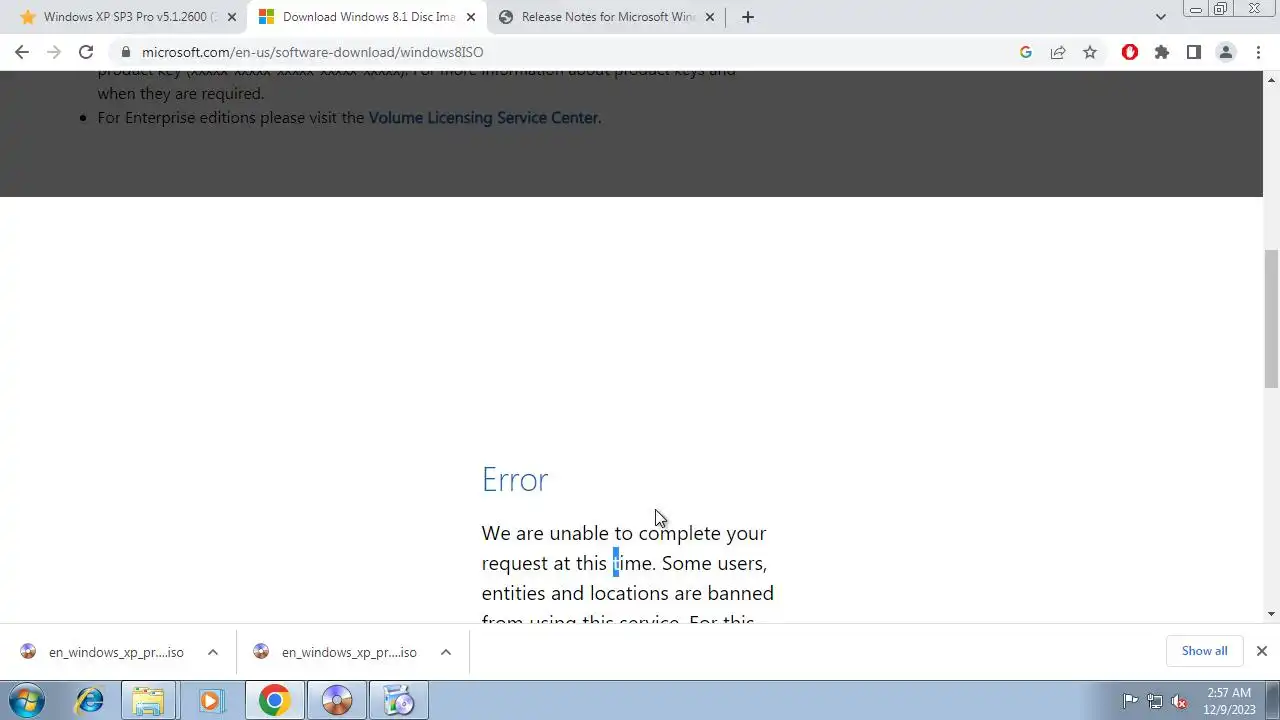This screenshot has width=1280, height=720.
Task: Open the Windows Start button
Action: (27, 700)
